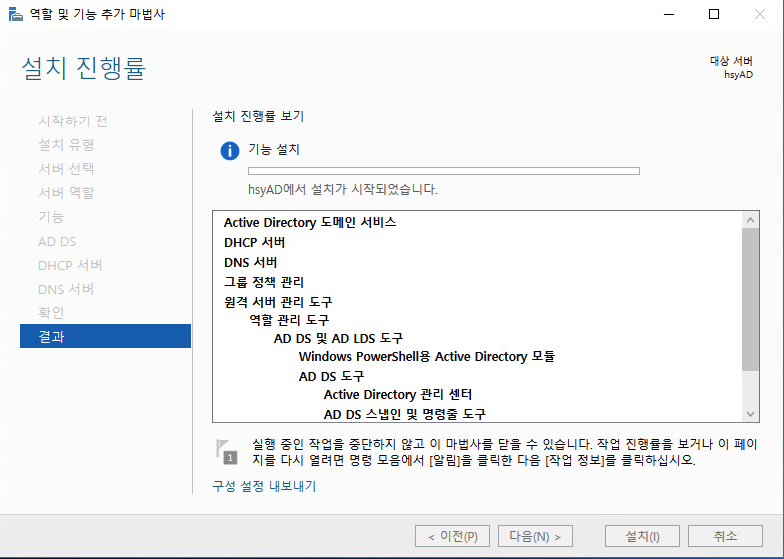Select the 시작하기 전 step
Image resolution: width=784 pixels, height=559 pixels.
72,121
